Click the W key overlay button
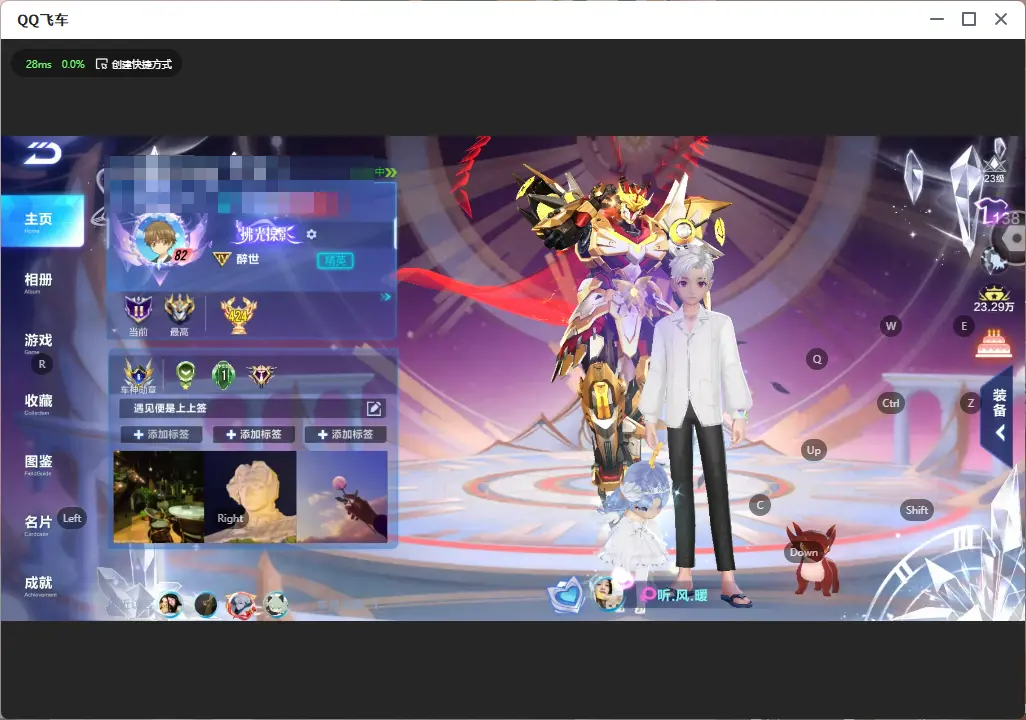The height and width of the screenshot is (720, 1026). click(891, 326)
